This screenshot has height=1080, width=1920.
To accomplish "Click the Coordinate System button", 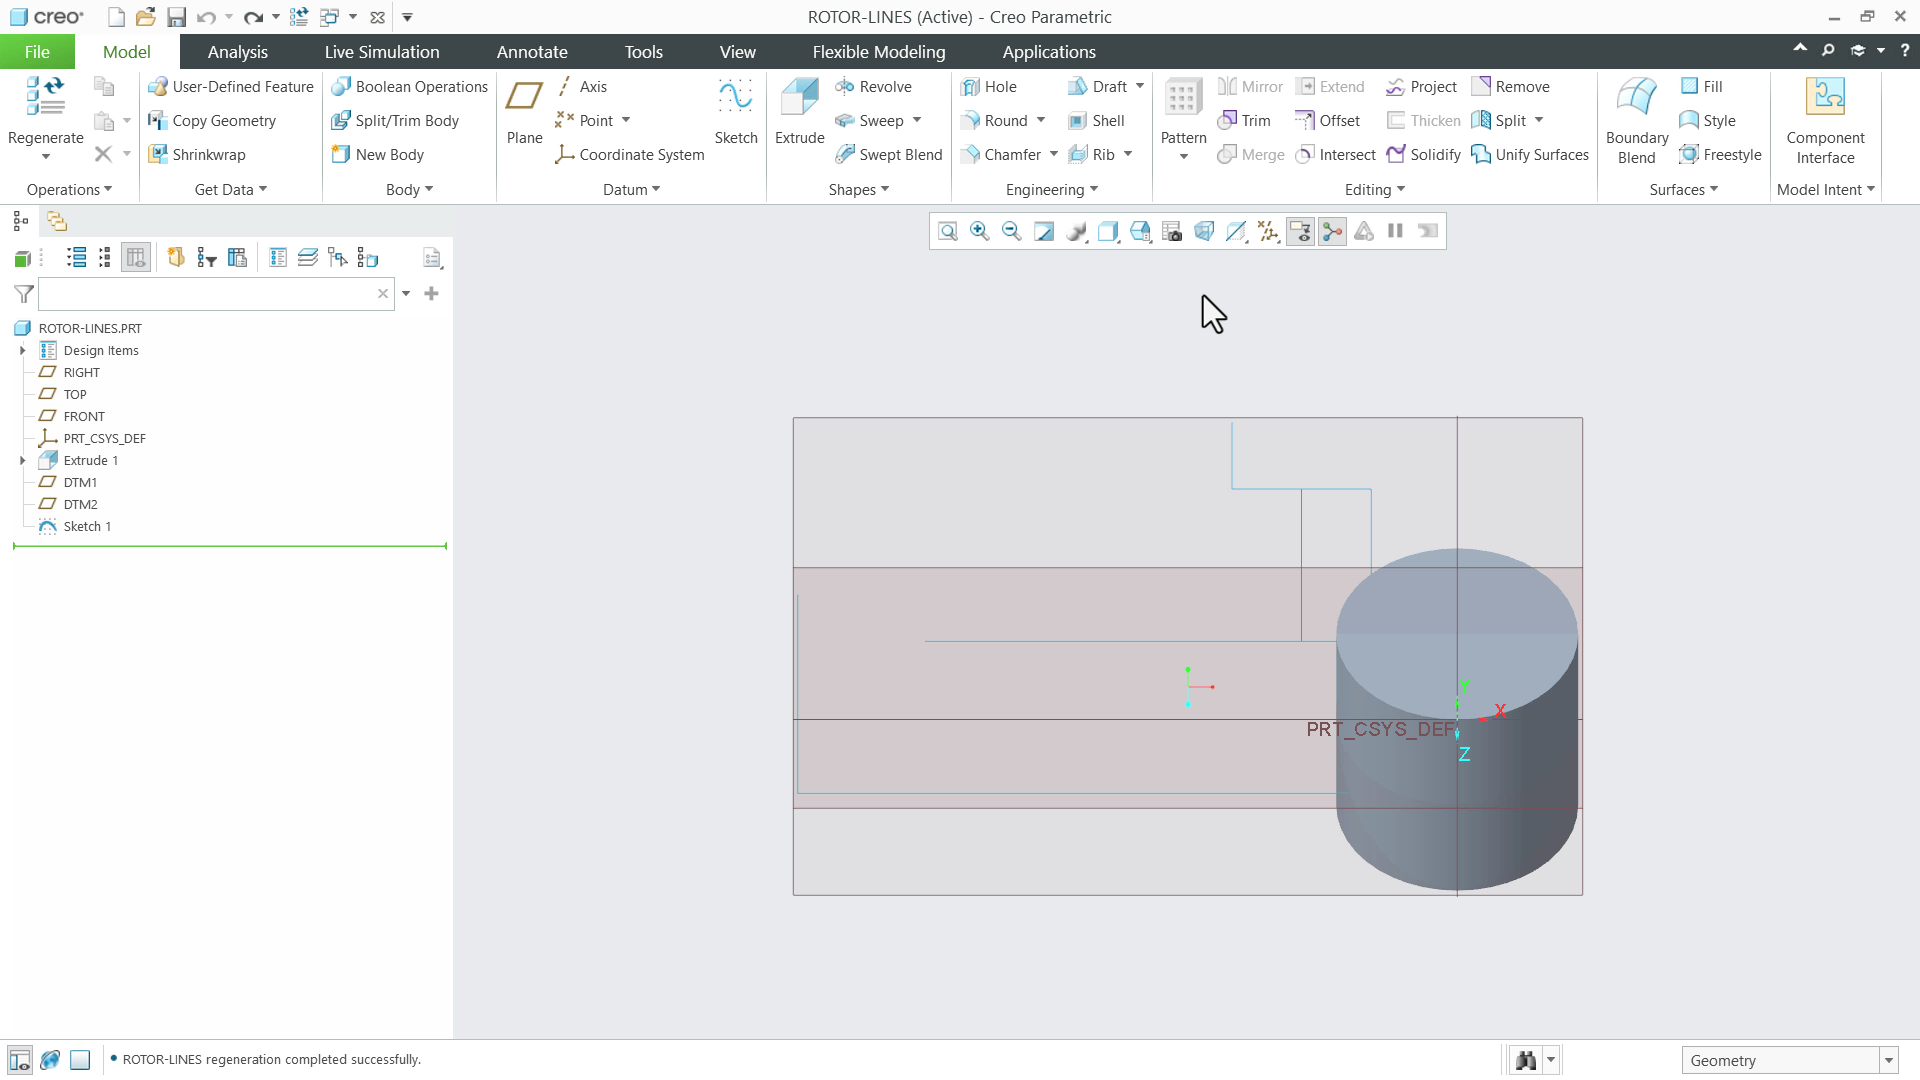I will [x=630, y=155].
